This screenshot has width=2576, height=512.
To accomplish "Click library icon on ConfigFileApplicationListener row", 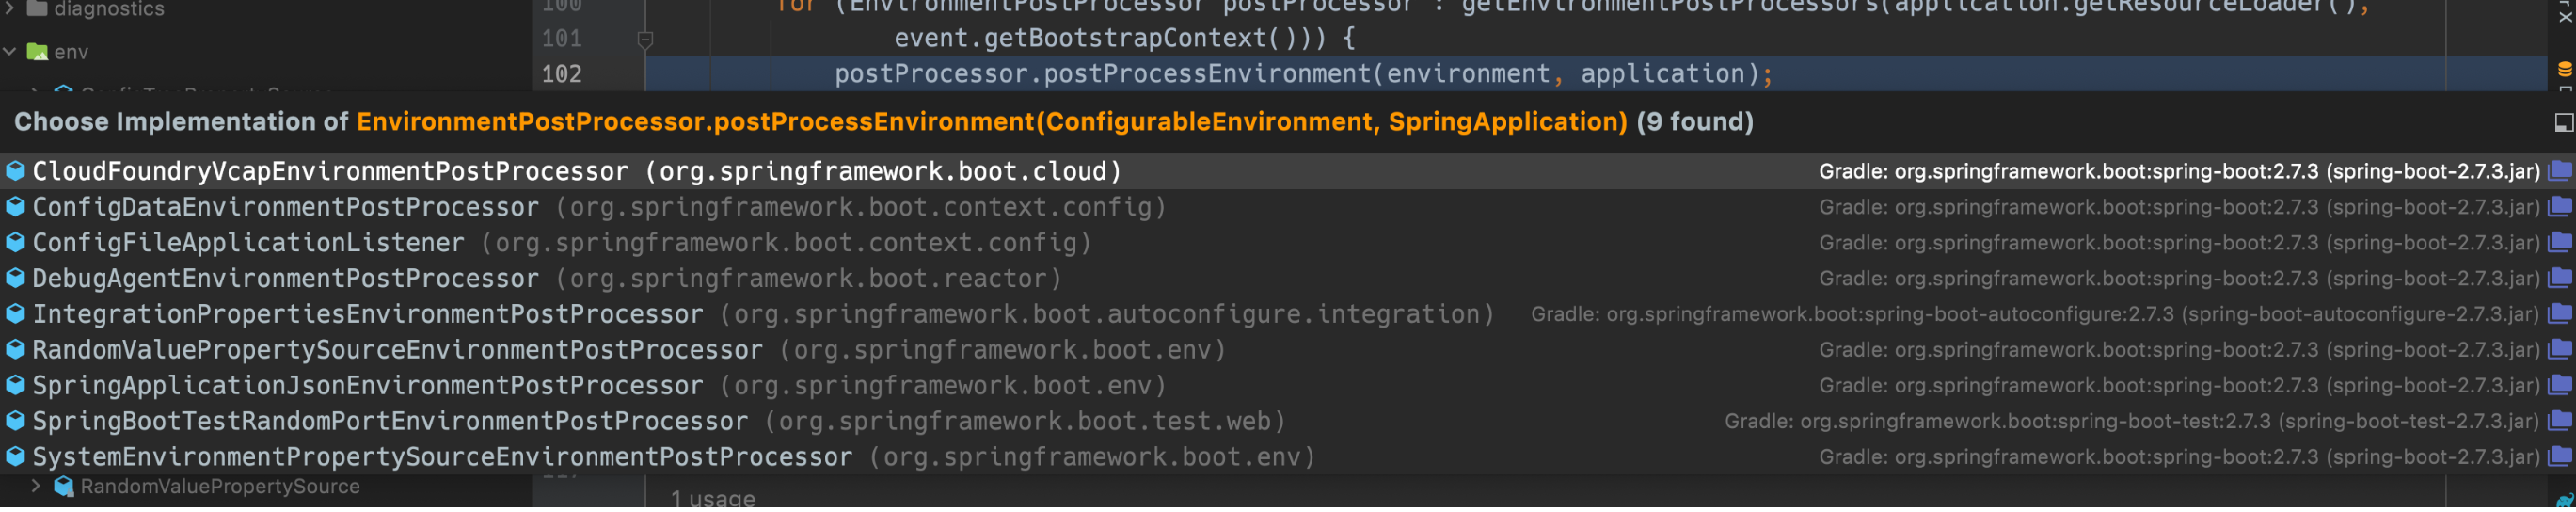I will 2560,243.
